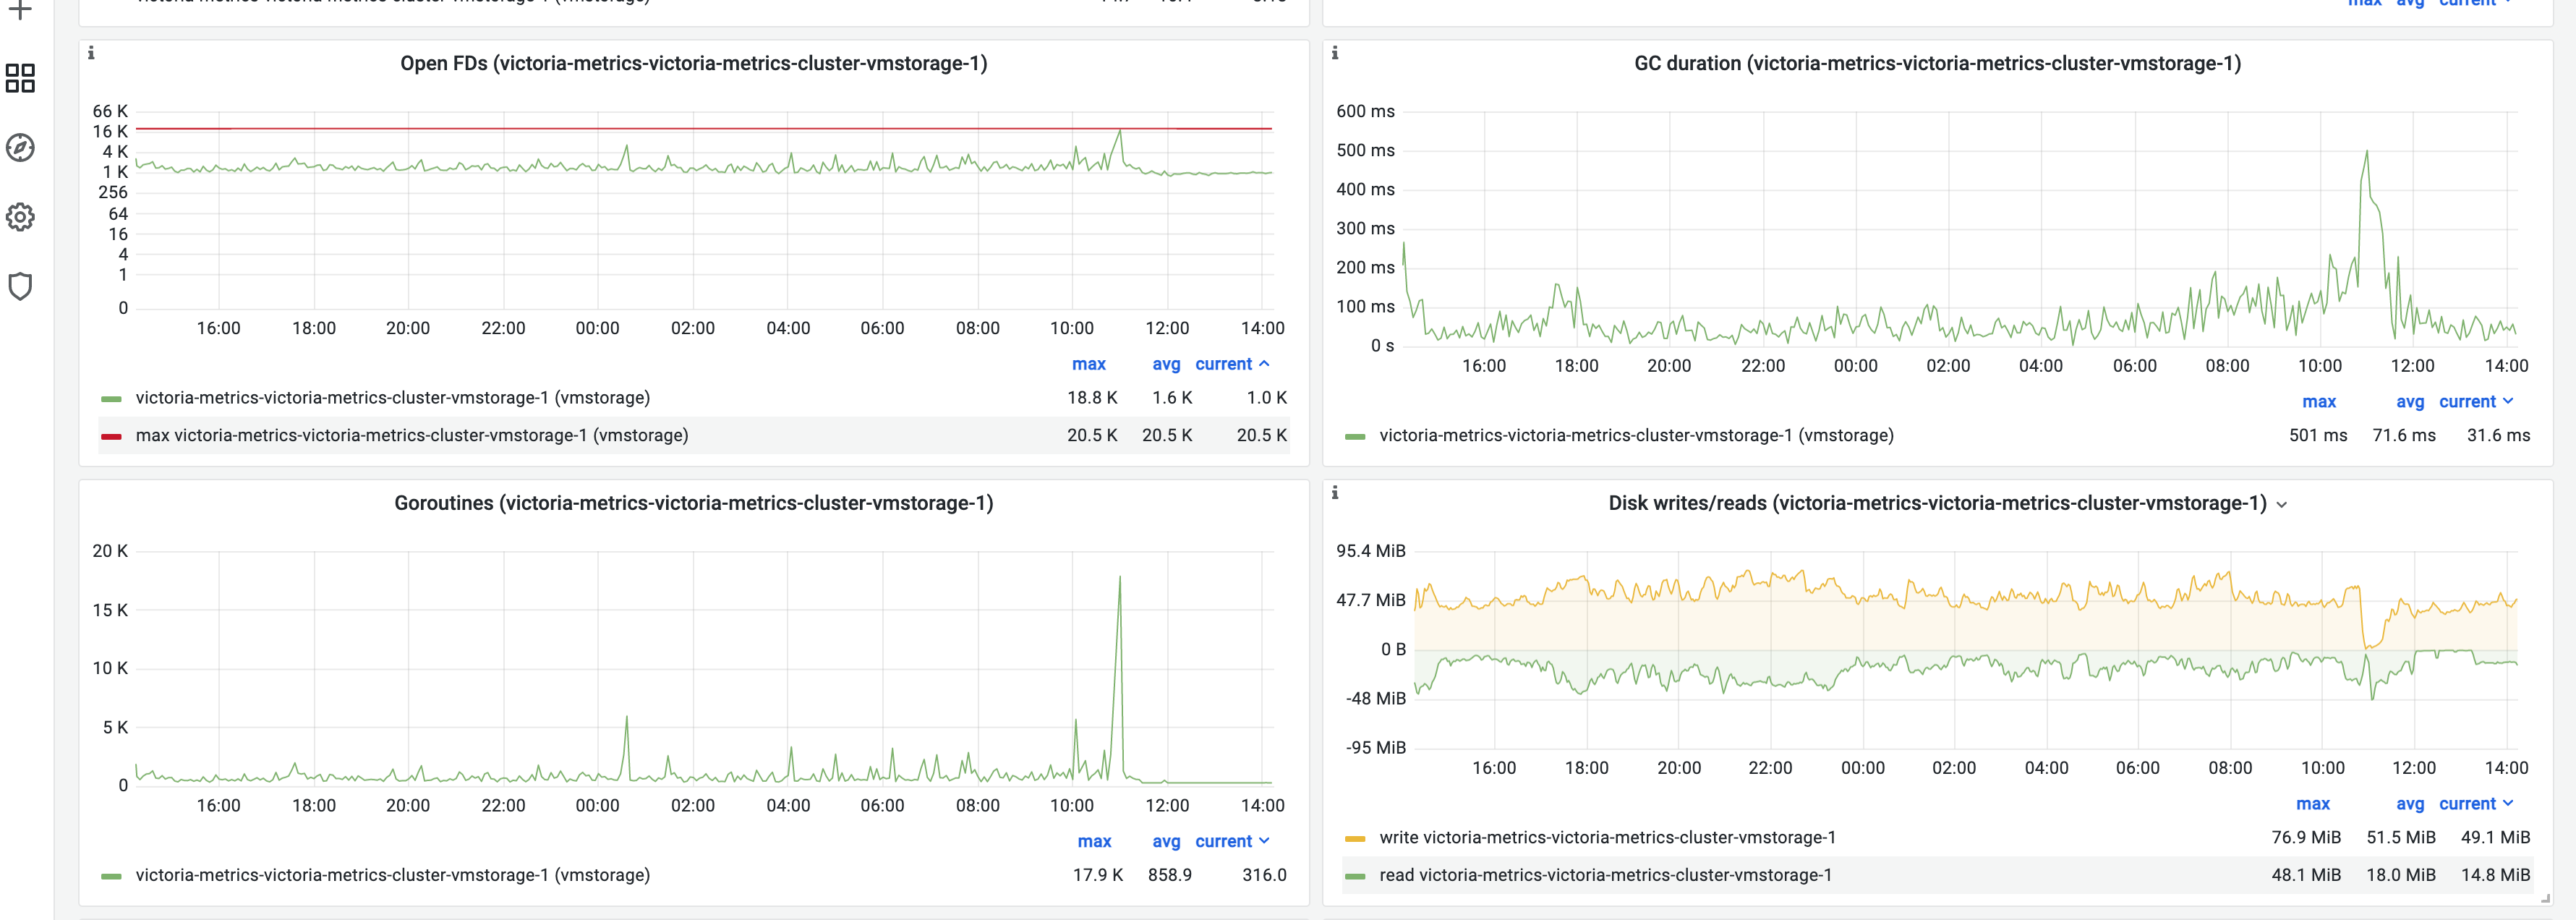
Task: Open the Dashboards grid icon in sidebar
Action: coord(20,78)
